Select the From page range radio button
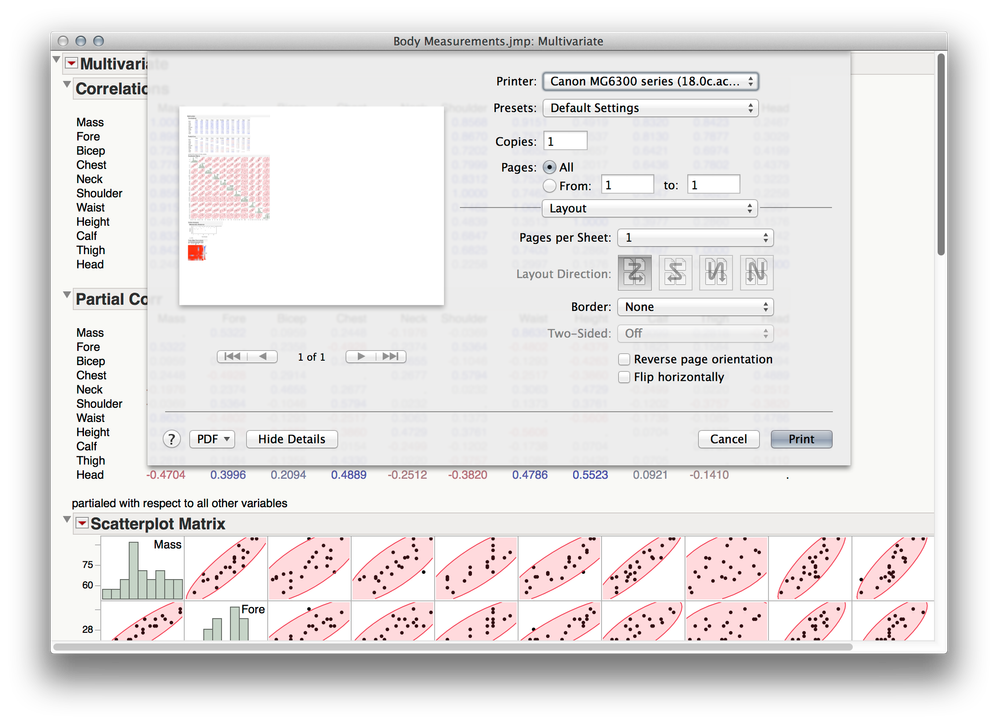 click(x=550, y=186)
